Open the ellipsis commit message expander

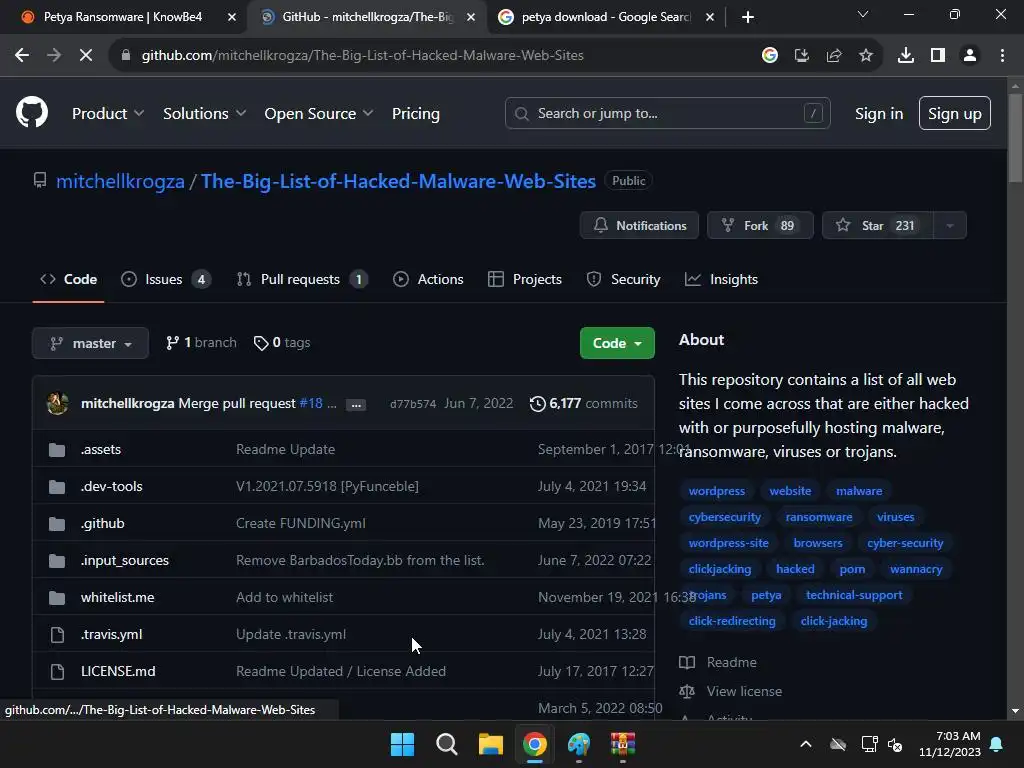(x=356, y=405)
